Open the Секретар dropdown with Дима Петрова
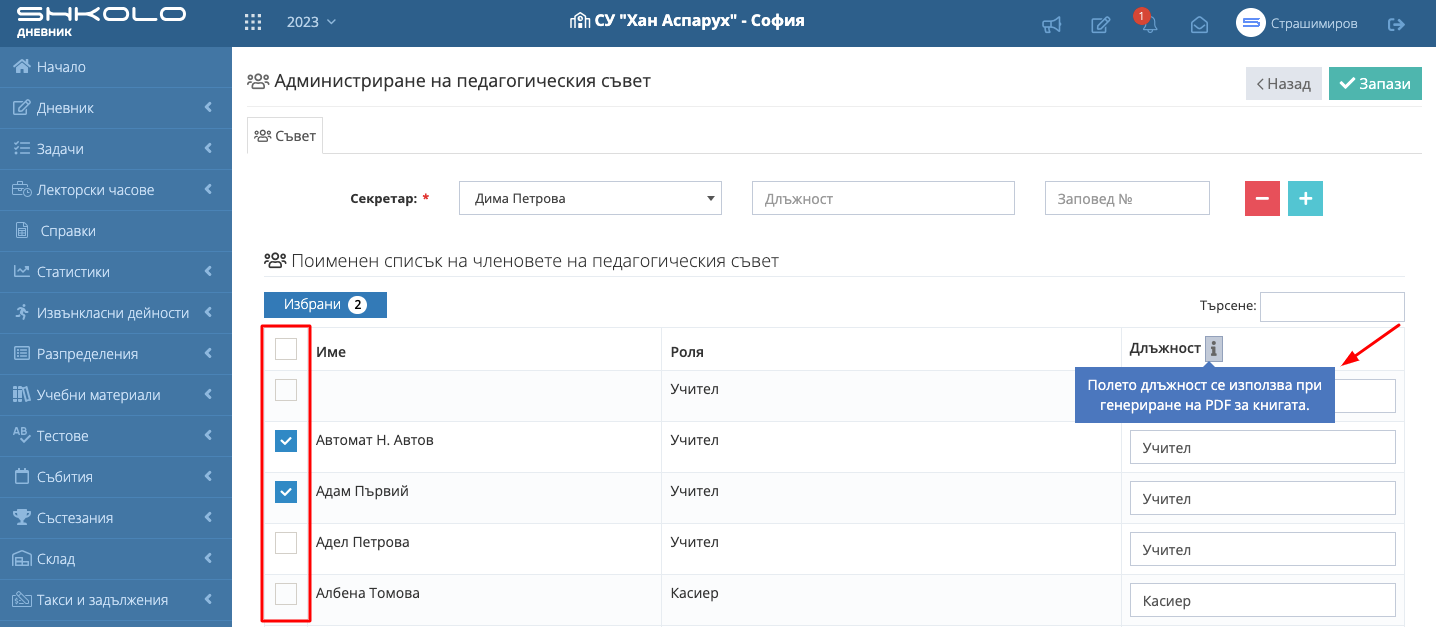 (x=590, y=198)
